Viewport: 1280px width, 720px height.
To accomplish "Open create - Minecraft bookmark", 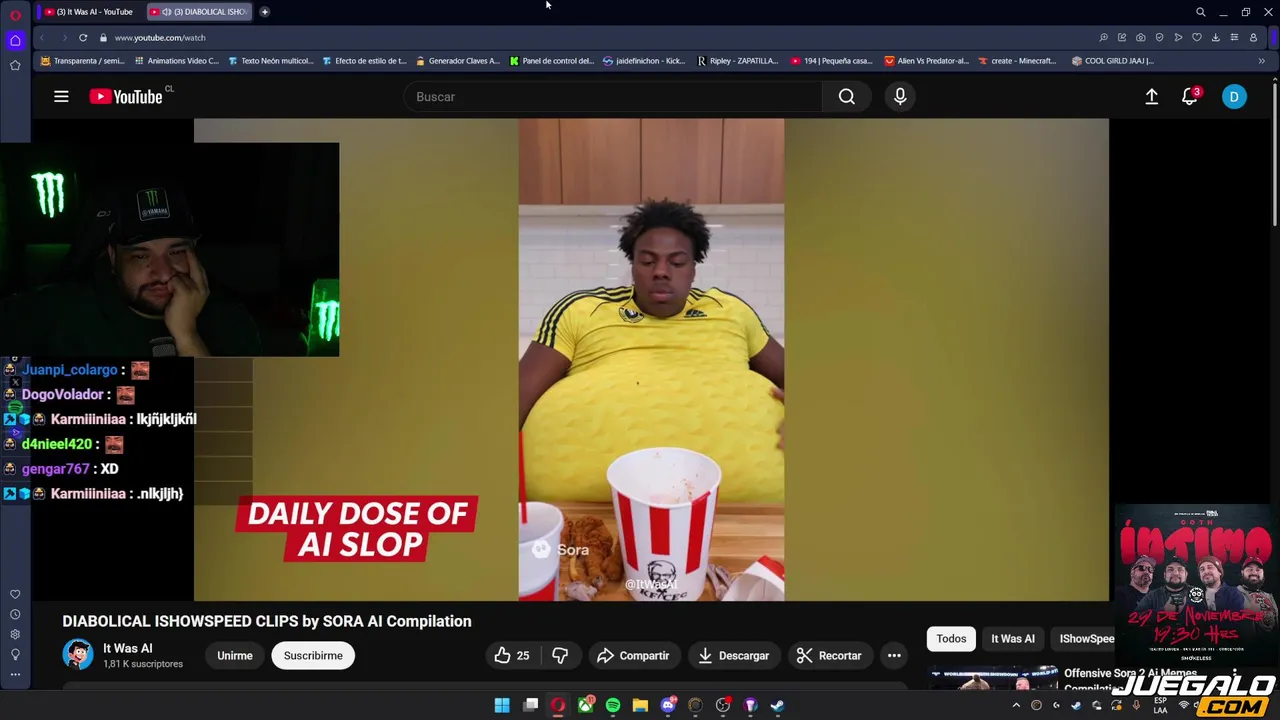I will (x=1017, y=61).
